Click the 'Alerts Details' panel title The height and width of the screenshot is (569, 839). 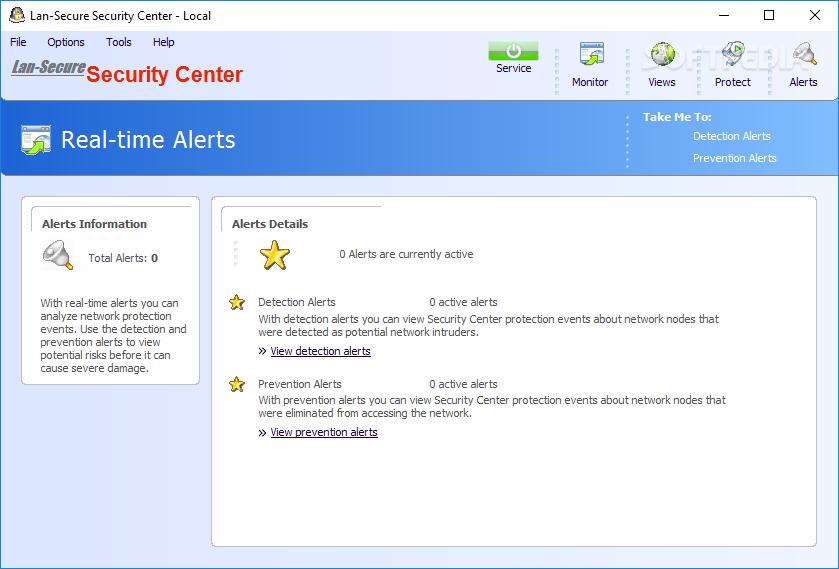pos(270,224)
